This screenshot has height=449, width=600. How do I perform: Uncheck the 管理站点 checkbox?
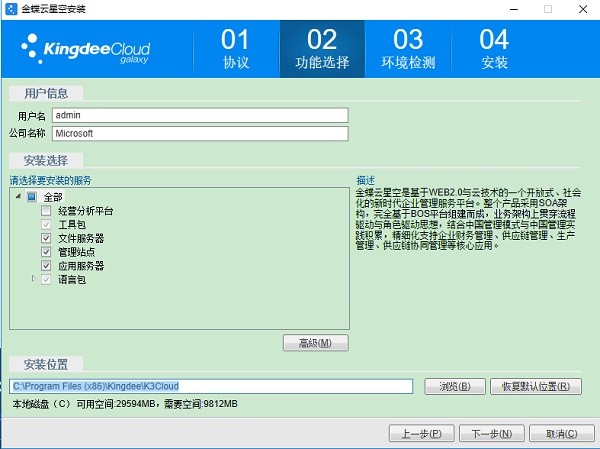point(46,252)
